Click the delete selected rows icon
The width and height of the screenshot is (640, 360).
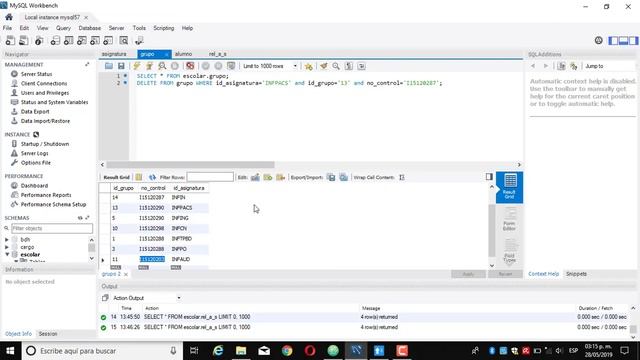(x=280, y=177)
